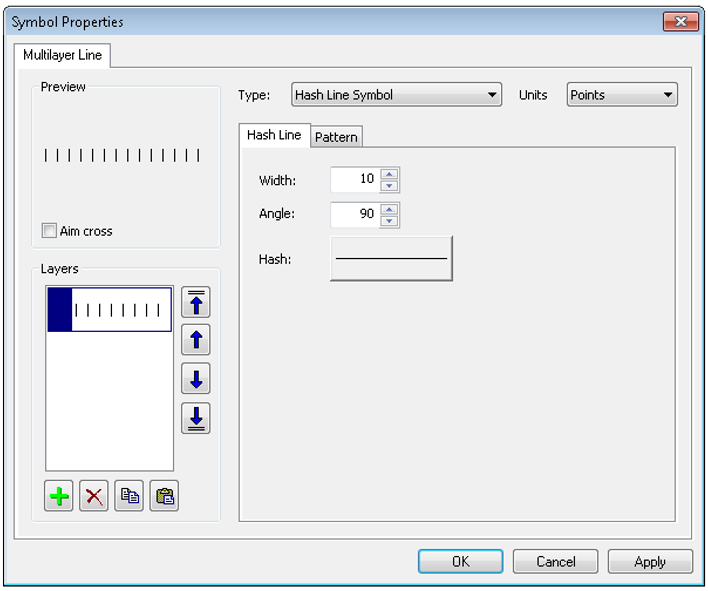Select the Hash Line tab
This screenshot has height=591, width=708.
pos(274,135)
